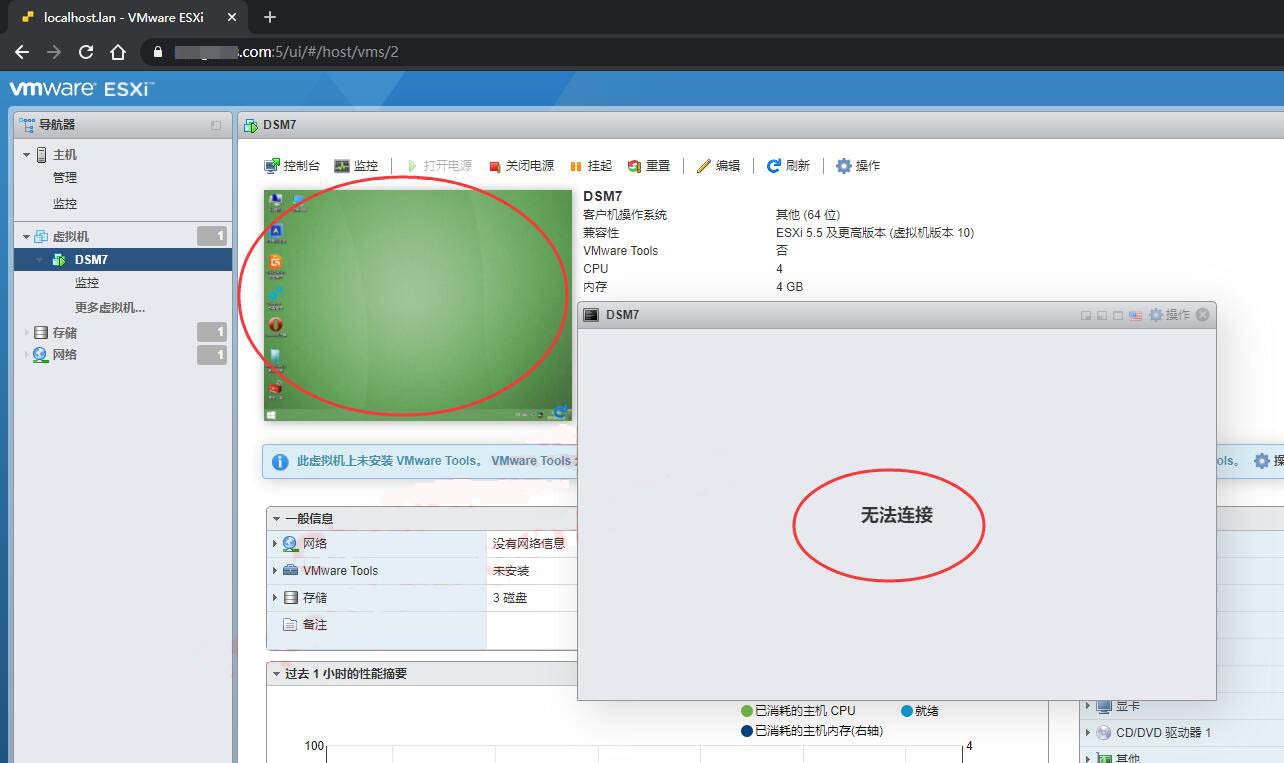Screen dimensions: 1284x763
Task: Reload the page using browser reload icon
Action: 86,52
